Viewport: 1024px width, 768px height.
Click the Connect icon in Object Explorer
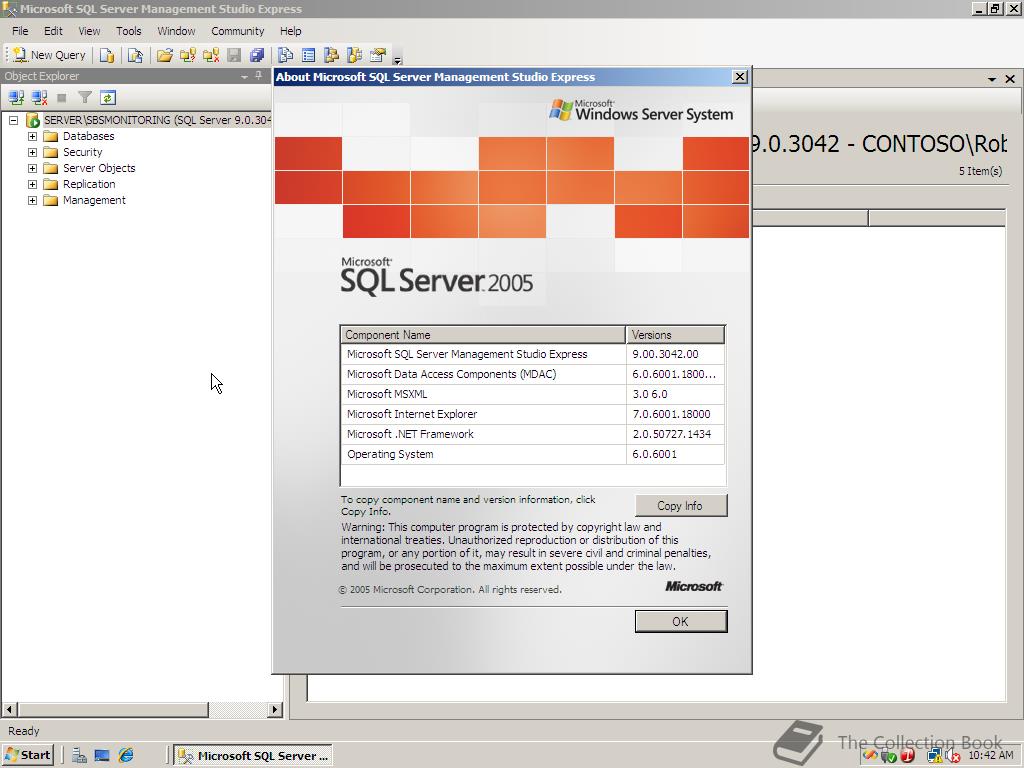click(x=16, y=98)
